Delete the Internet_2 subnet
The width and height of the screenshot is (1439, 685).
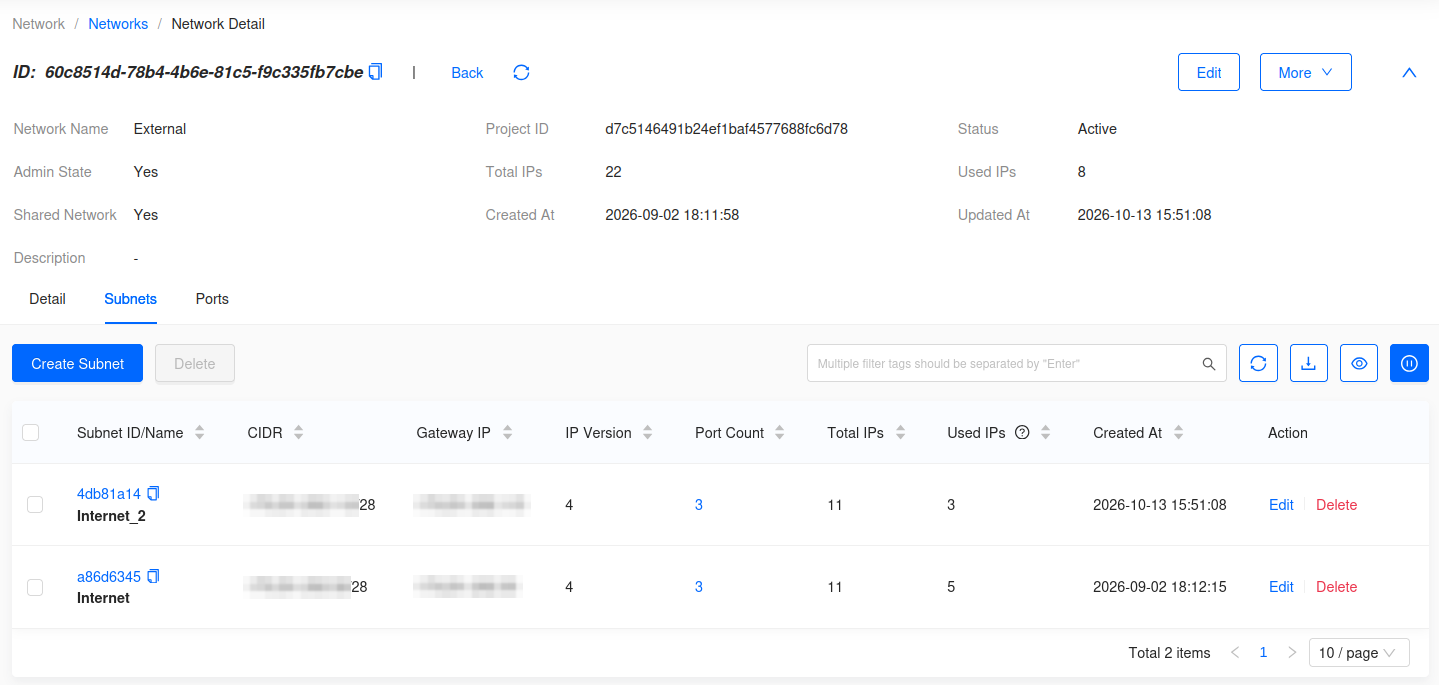click(x=1336, y=505)
